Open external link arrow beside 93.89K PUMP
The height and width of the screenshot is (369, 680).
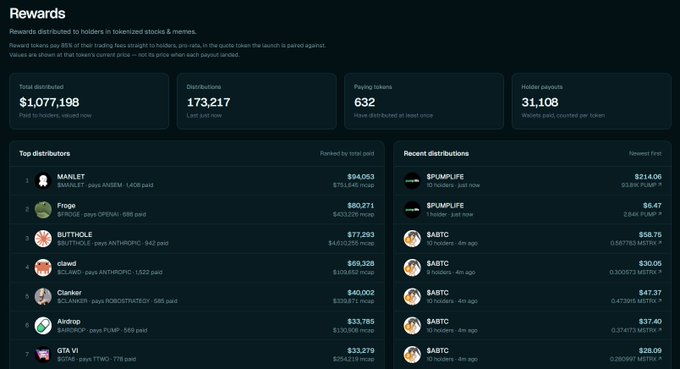660,185
